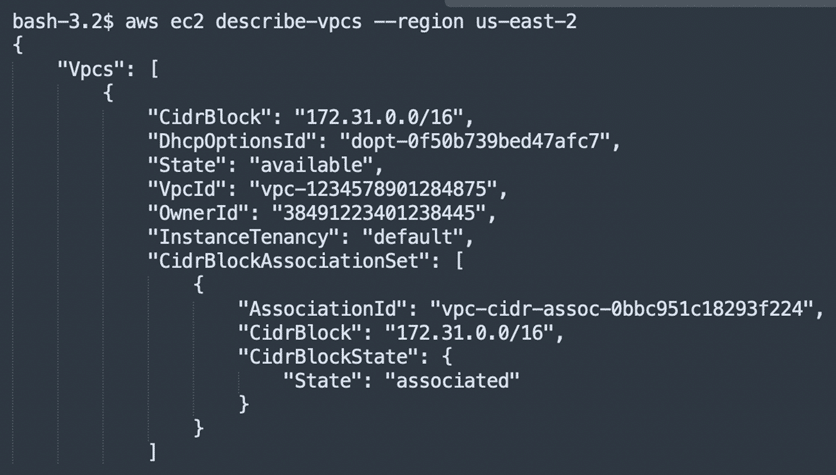Click the describe-vpcs command word
Viewport: 836px width, 475px height.
click(x=288, y=22)
